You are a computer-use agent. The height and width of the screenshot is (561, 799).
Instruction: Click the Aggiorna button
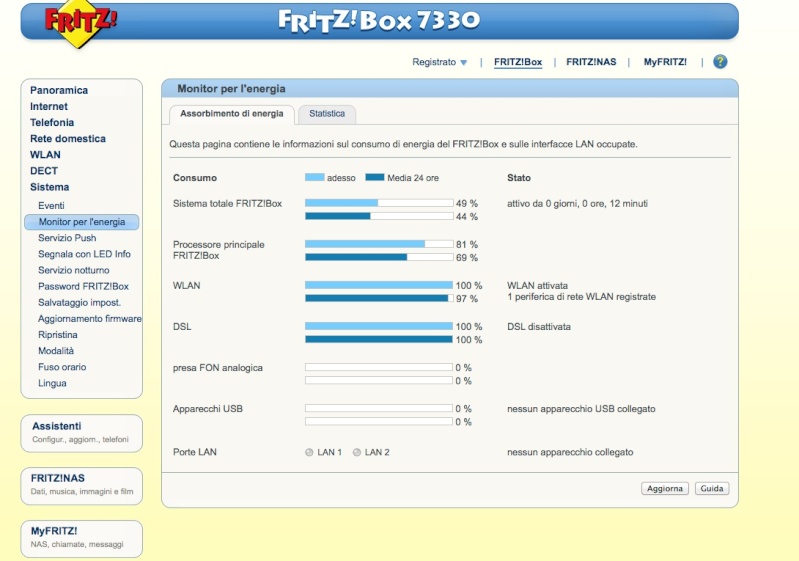tap(664, 488)
